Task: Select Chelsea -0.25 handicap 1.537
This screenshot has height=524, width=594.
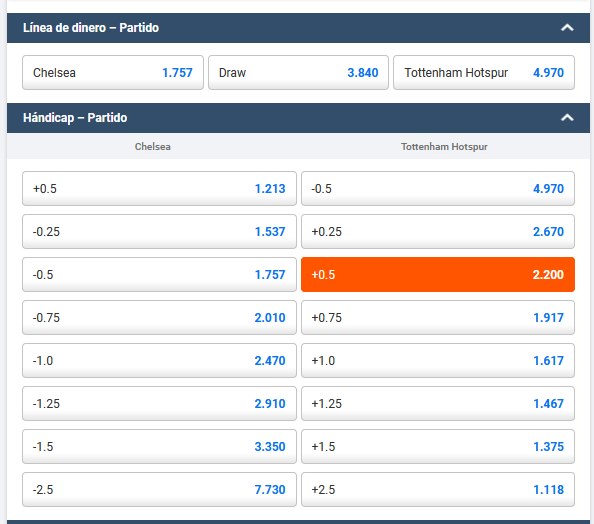Action: 159,231
